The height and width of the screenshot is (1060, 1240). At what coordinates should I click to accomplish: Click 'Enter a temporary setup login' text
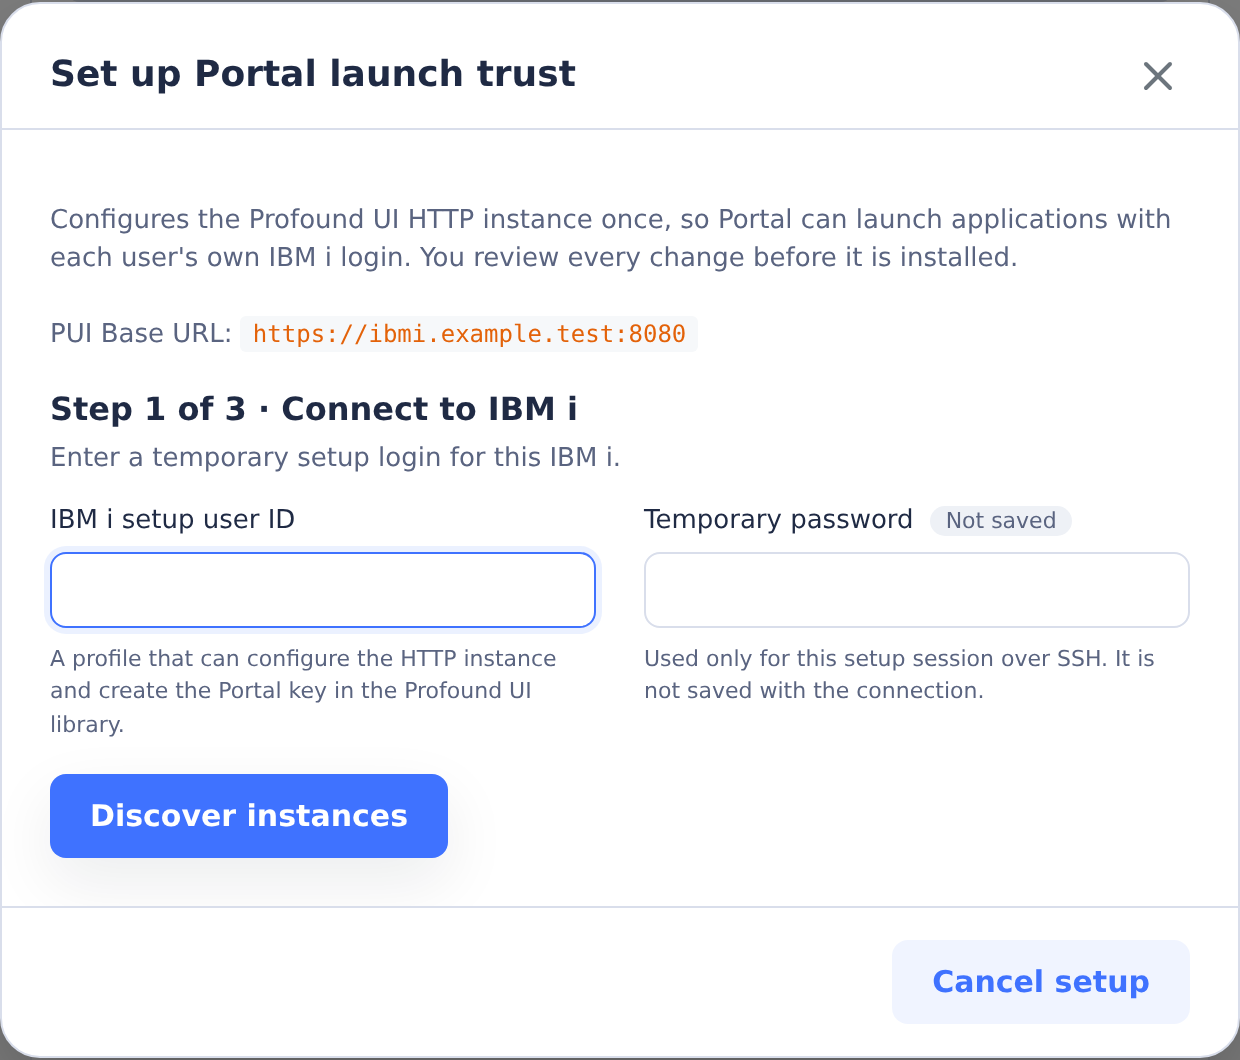click(x=335, y=458)
